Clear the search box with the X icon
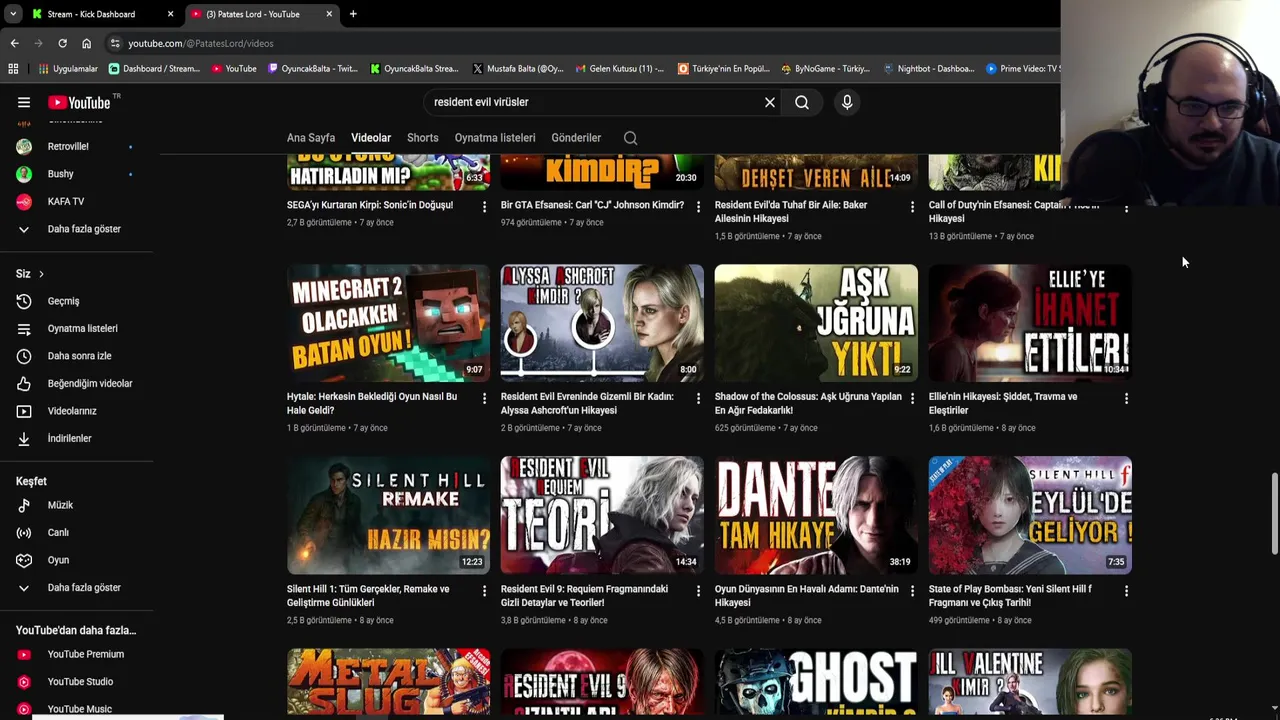This screenshot has width=1280, height=720. (x=770, y=102)
